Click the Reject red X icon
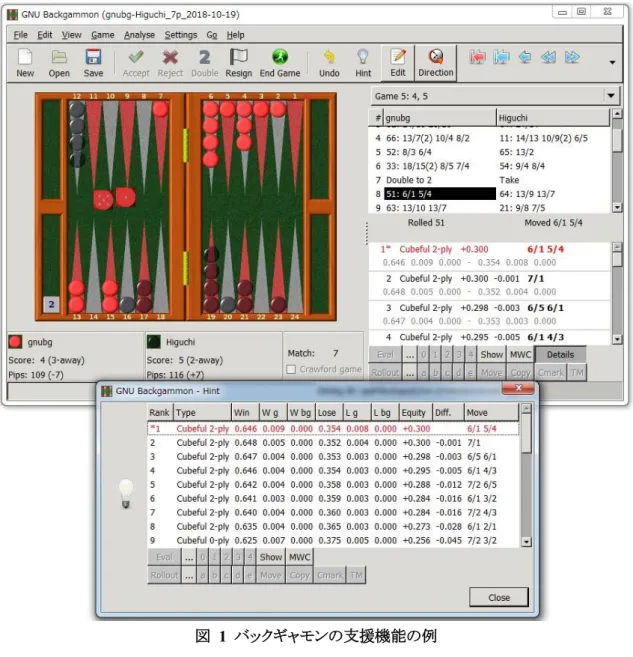 pos(170,63)
